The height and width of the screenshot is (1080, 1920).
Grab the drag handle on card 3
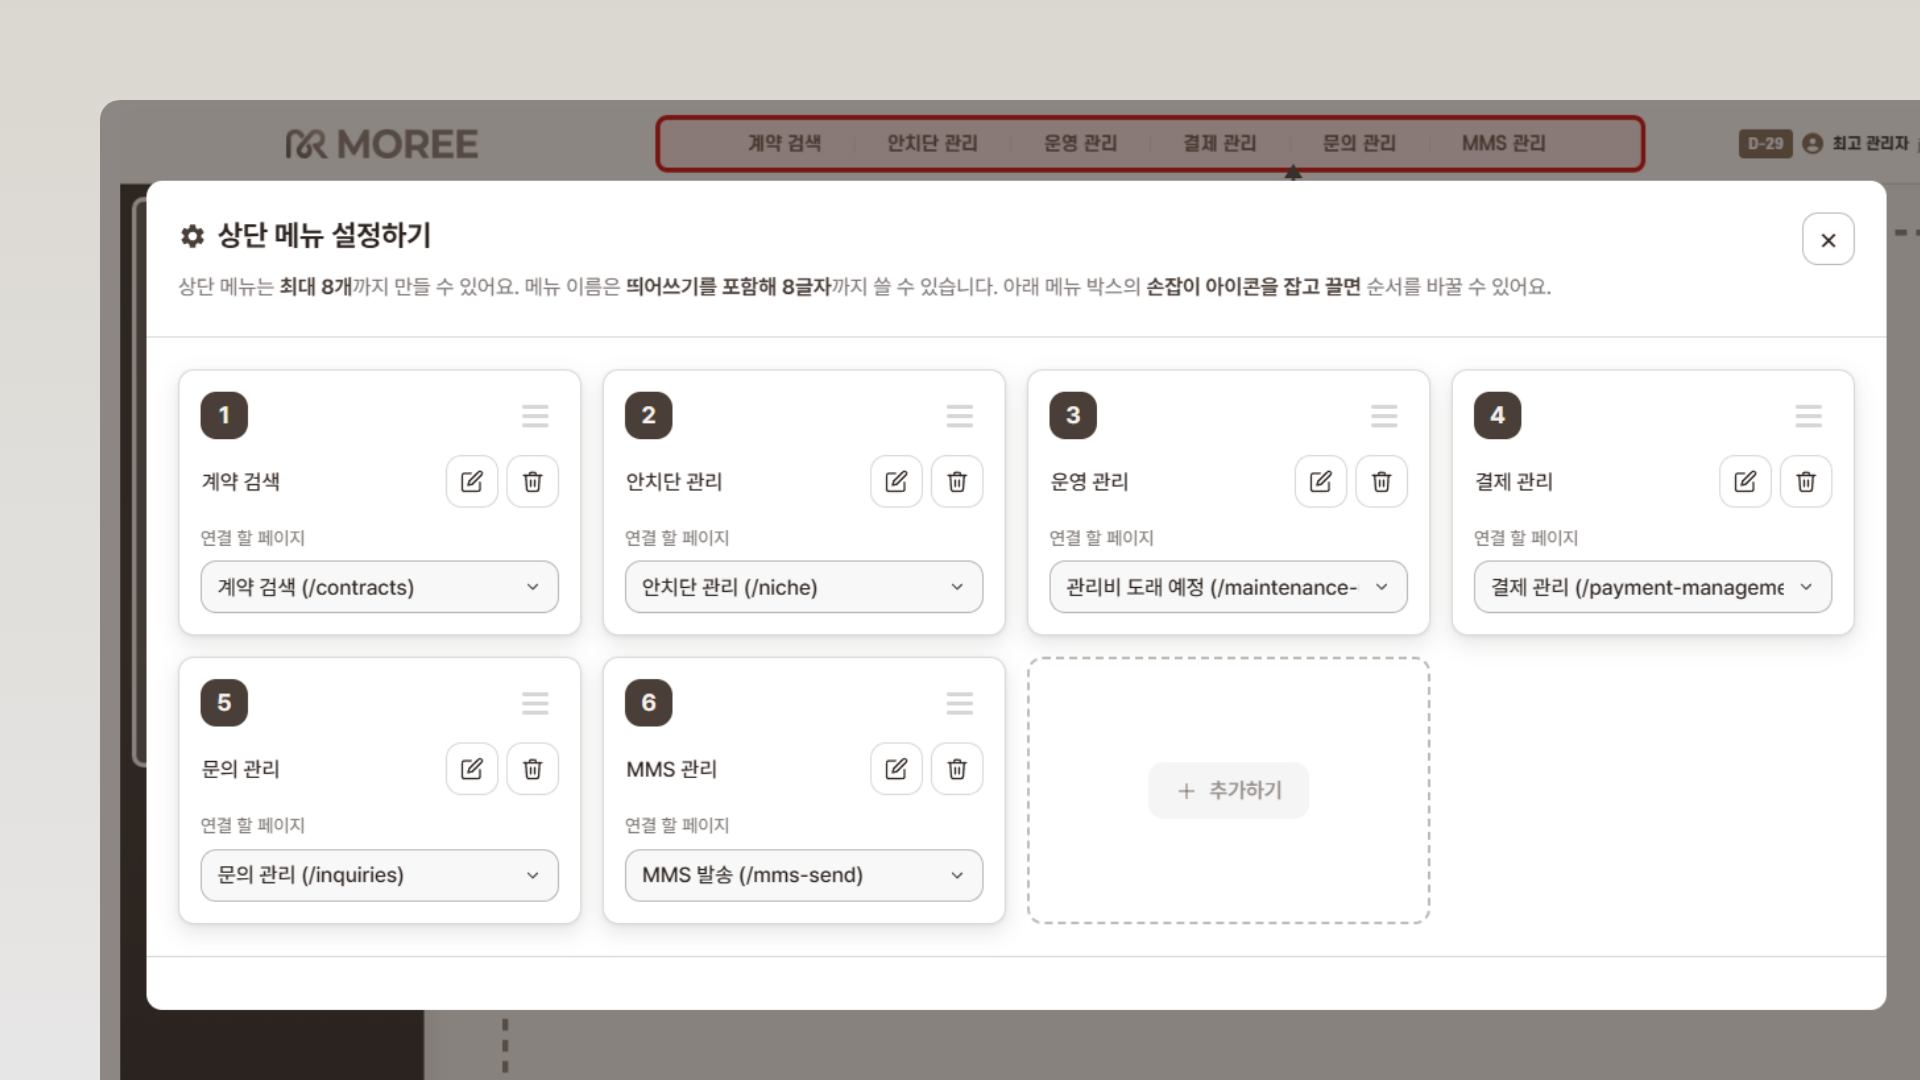point(1384,416)
